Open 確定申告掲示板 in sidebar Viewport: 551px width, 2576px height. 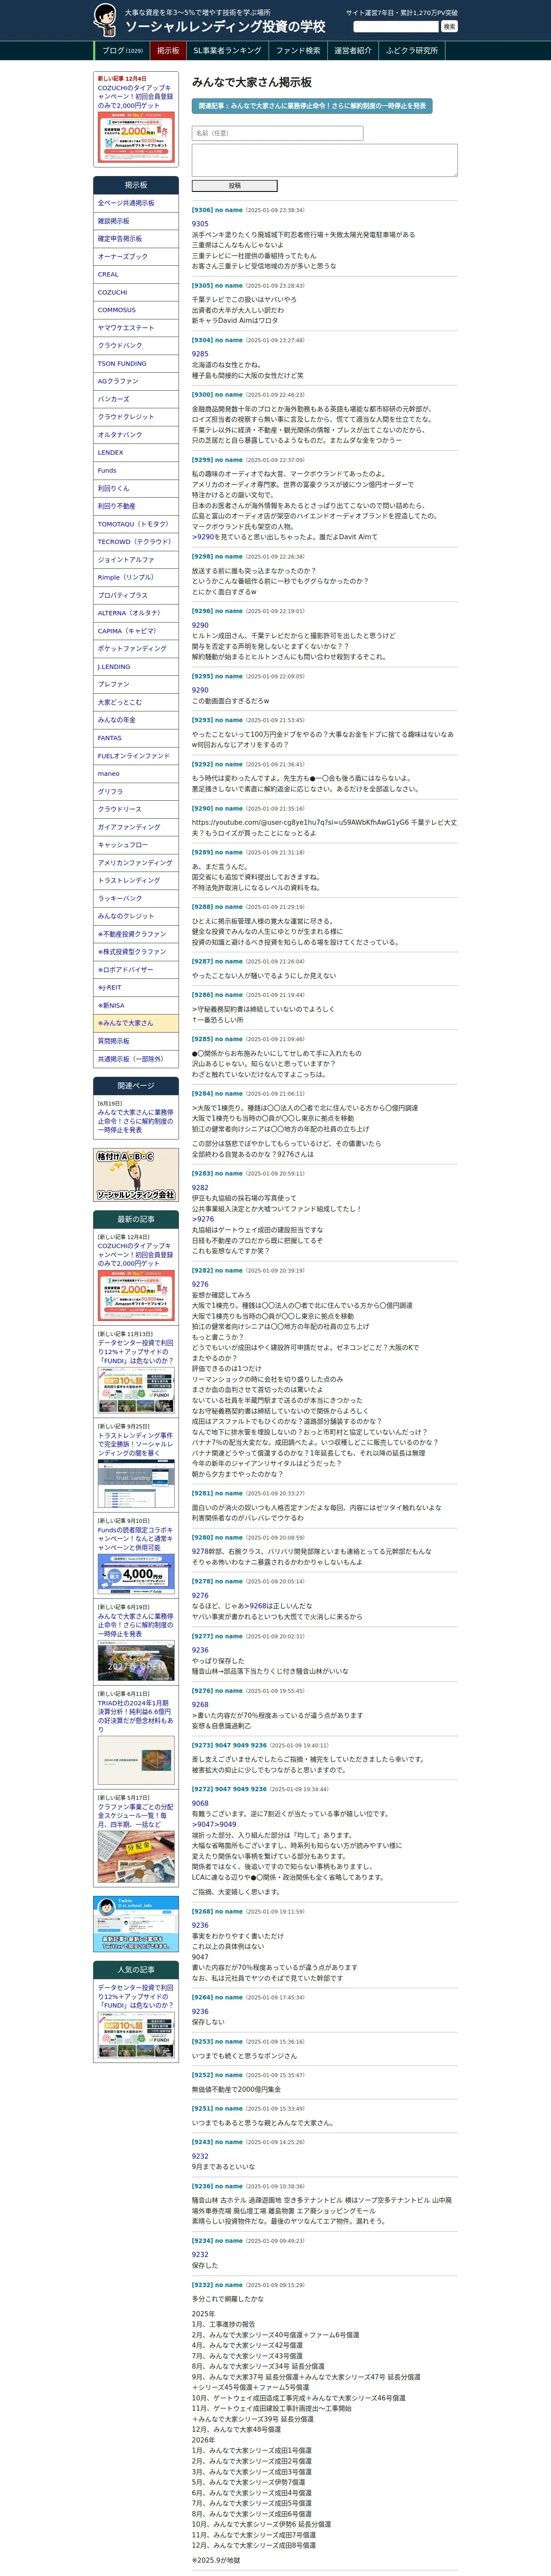[136, 239]
